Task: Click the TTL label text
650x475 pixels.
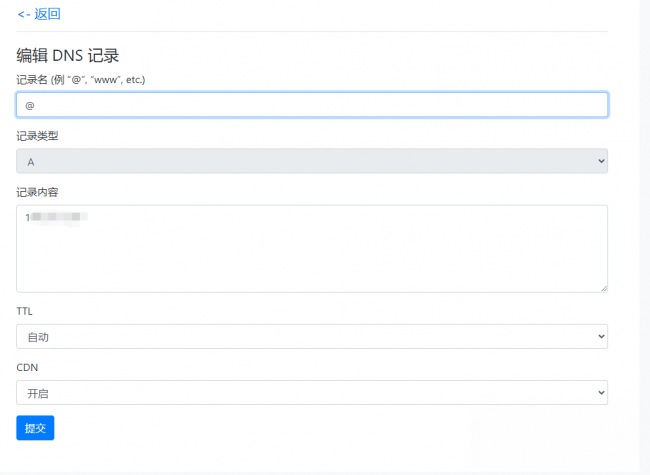Action: click(x=24, y=311)
